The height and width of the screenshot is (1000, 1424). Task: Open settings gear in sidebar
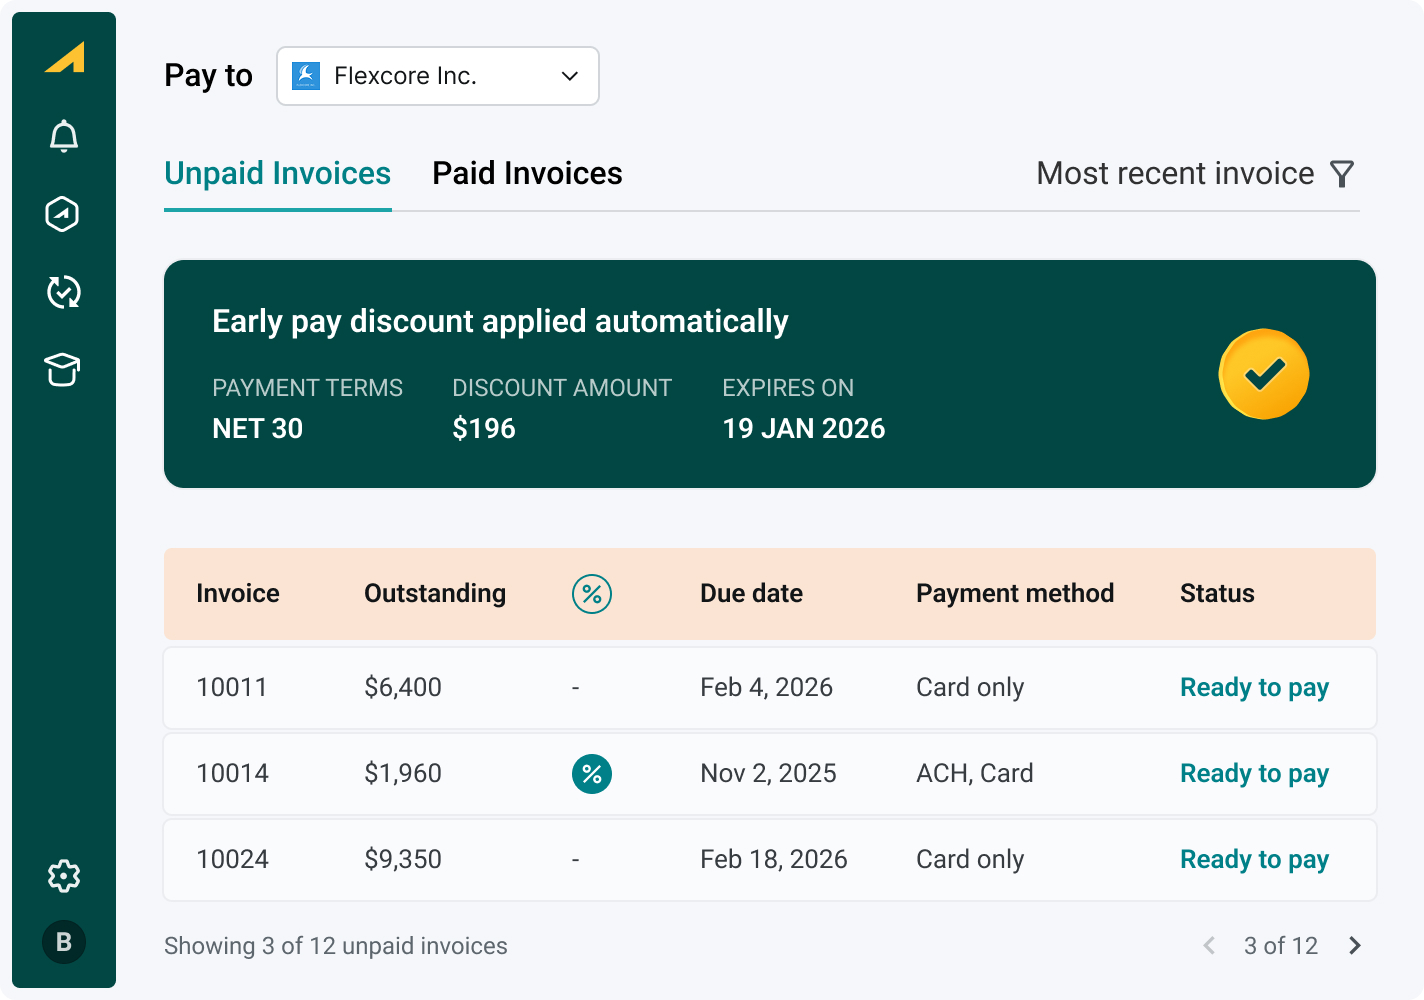tap(64, 876)
